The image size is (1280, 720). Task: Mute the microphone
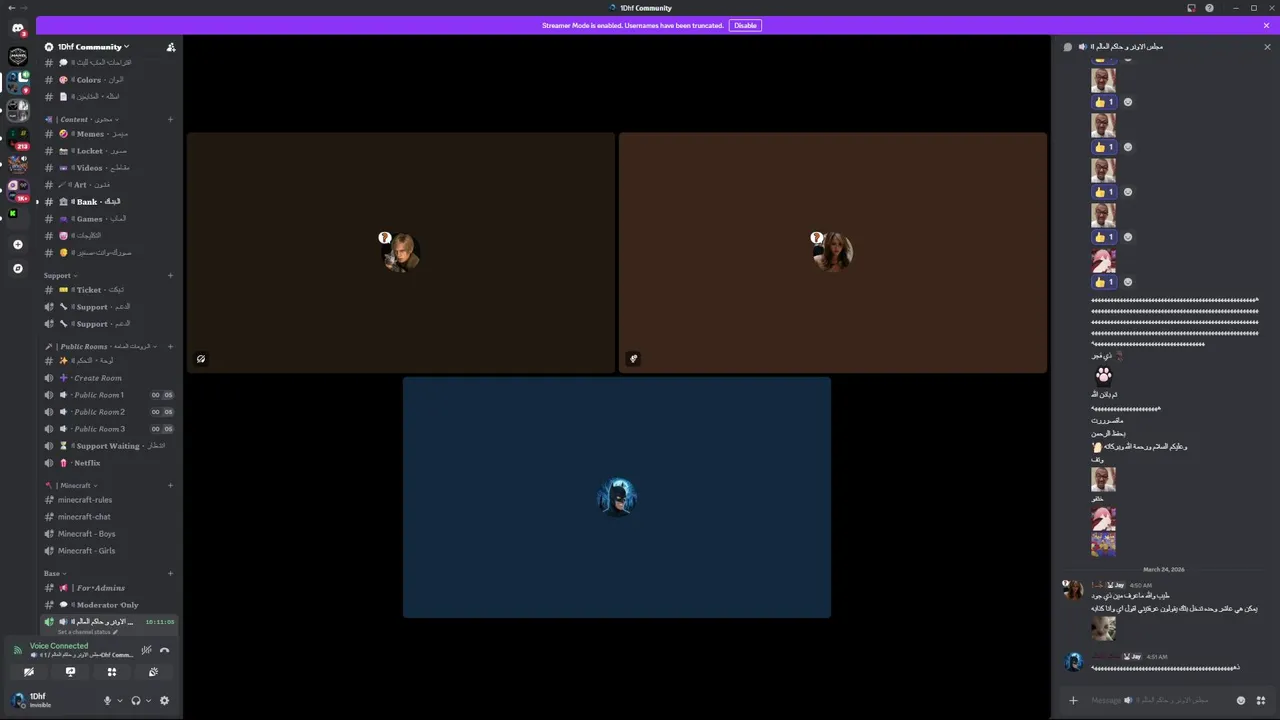click(107, 700)
